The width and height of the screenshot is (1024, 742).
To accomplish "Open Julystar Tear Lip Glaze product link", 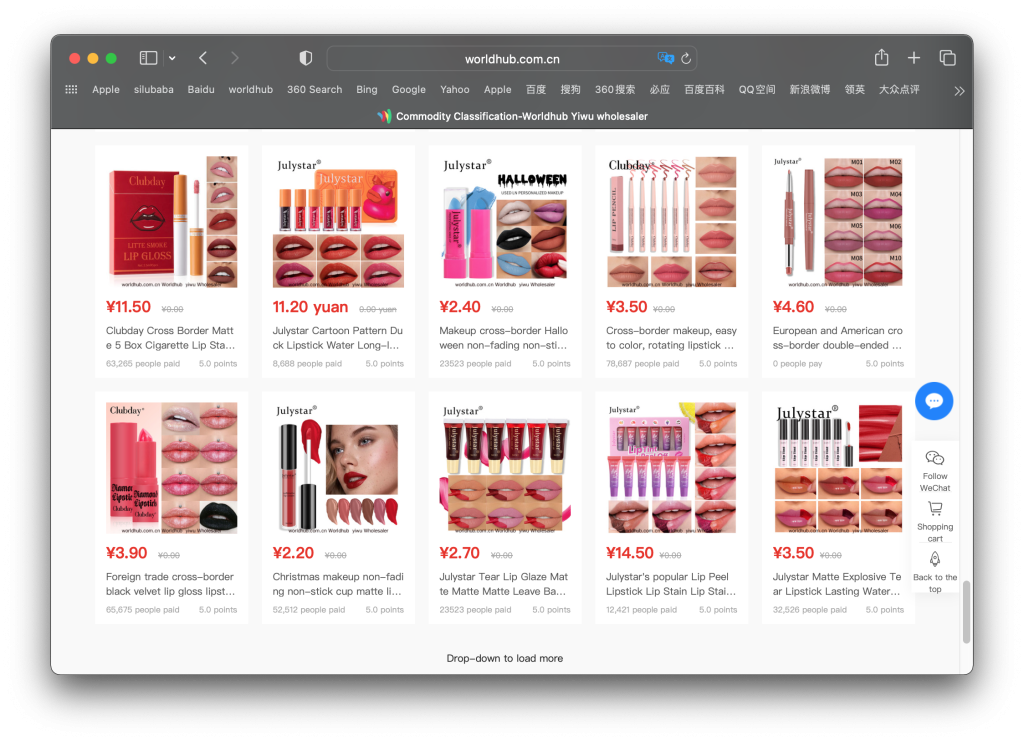I will [503, 584].
